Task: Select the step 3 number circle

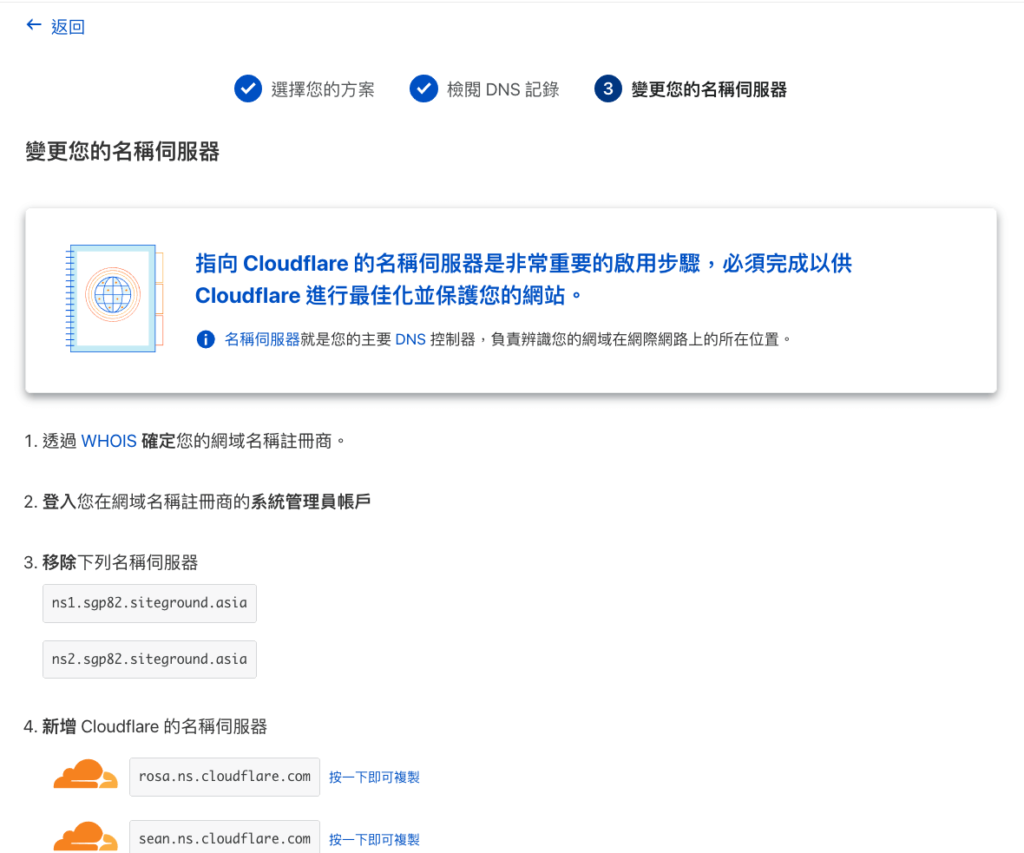Action: (608, 89)
